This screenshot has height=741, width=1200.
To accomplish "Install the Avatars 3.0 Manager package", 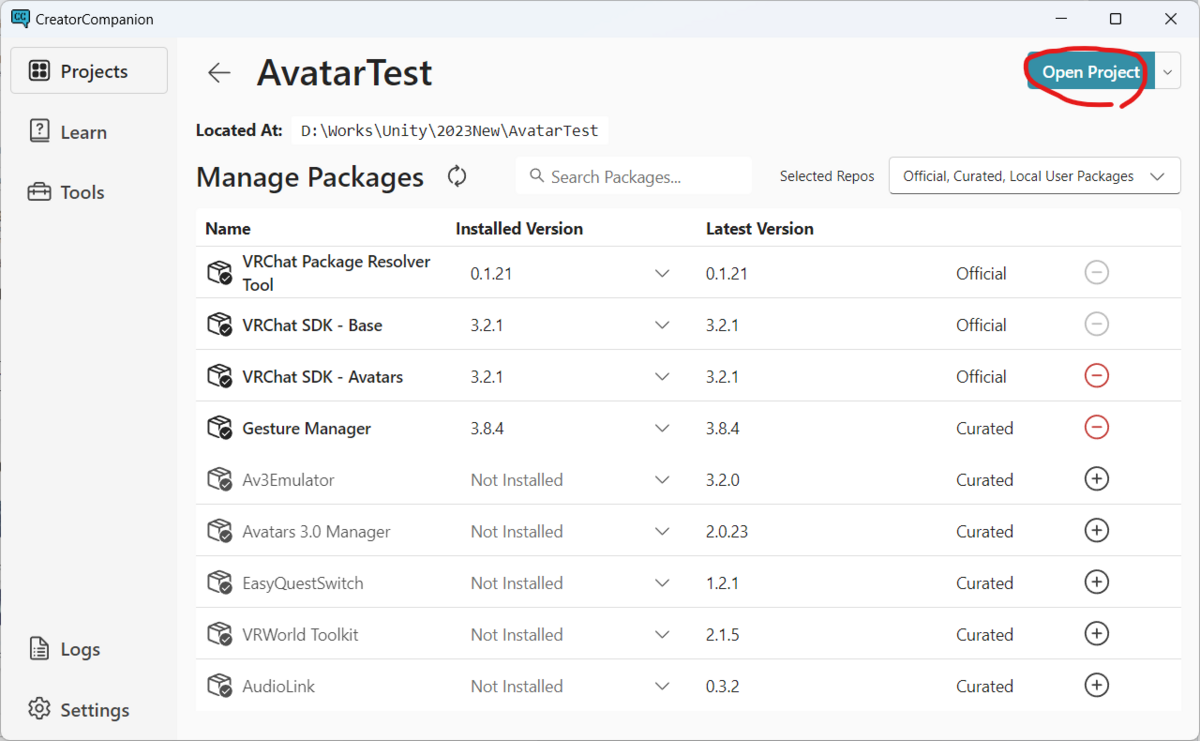I will pos(1096,531).
